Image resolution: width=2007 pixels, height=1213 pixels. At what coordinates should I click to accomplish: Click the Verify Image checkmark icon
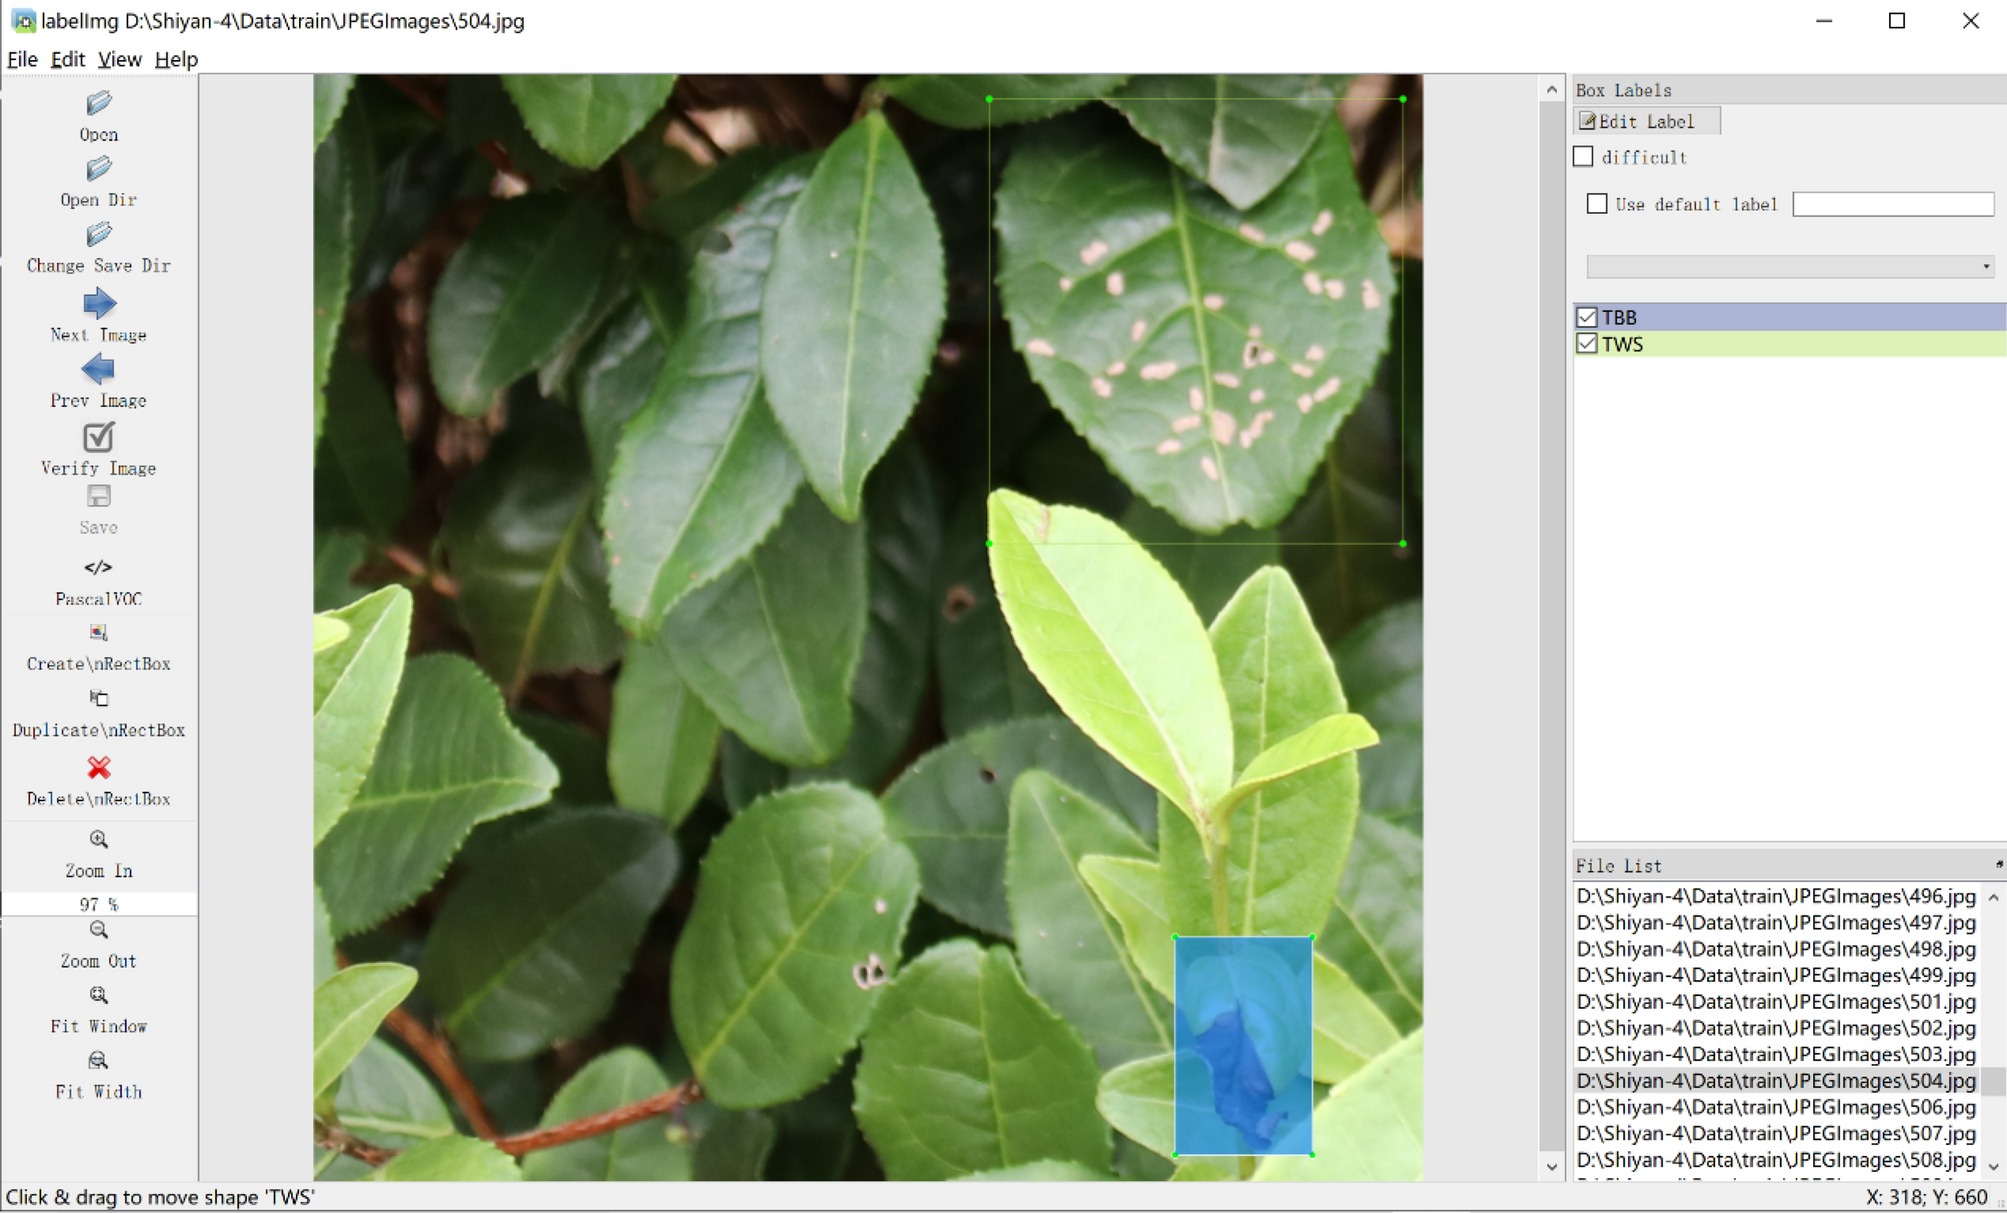98,437
